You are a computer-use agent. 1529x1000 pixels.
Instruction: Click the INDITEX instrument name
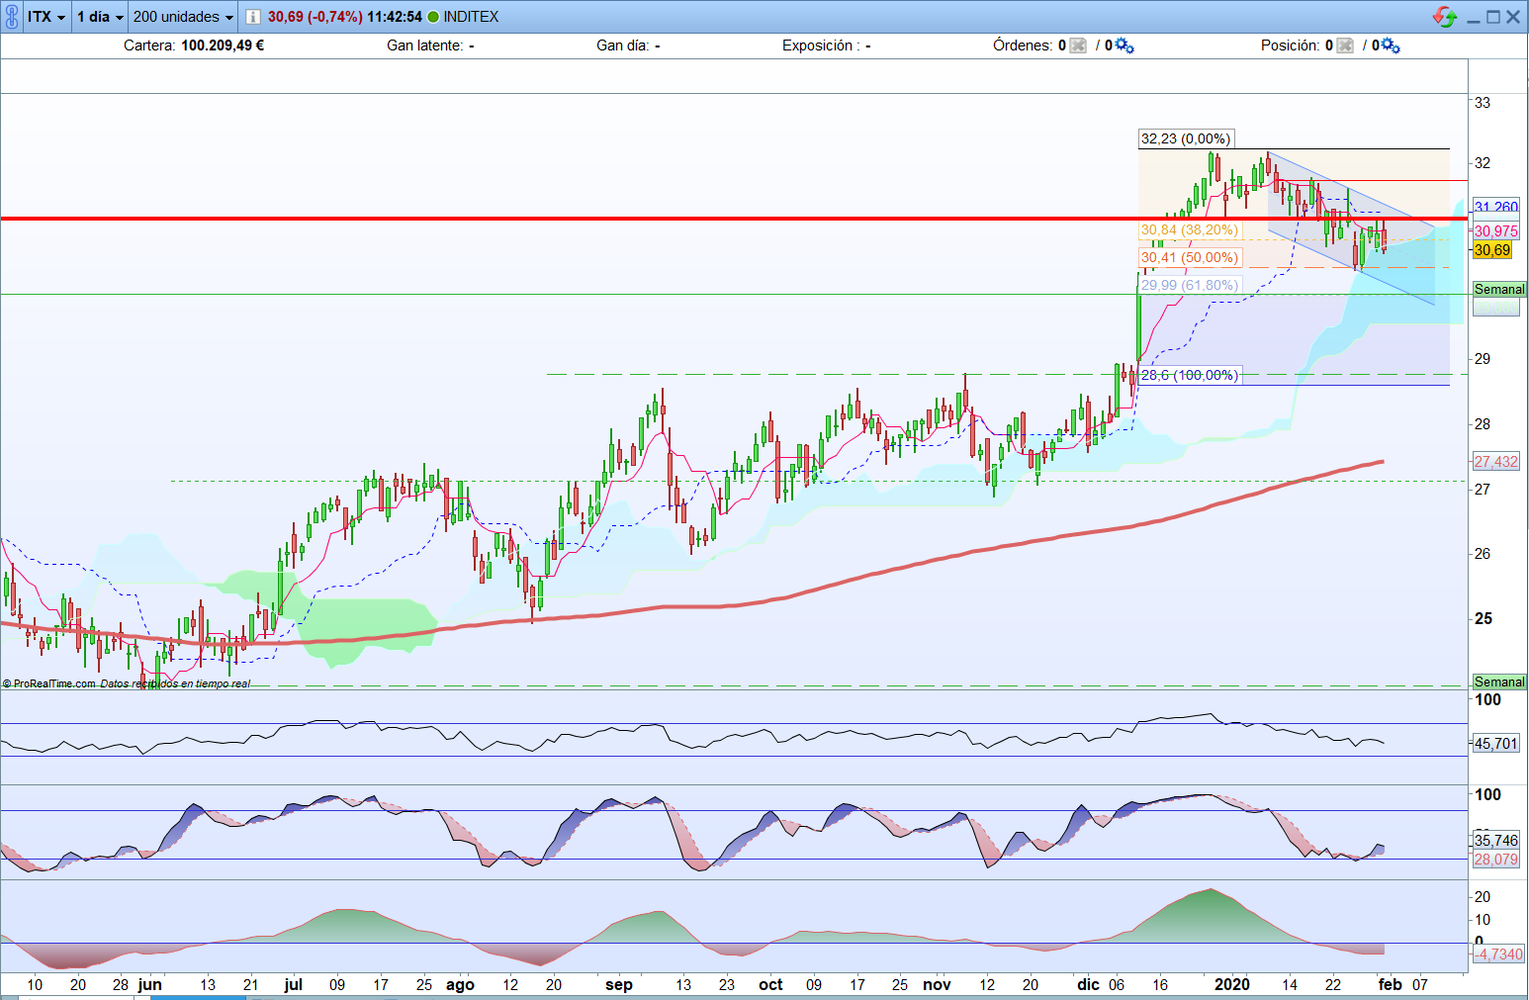click(x=471, y=17)
